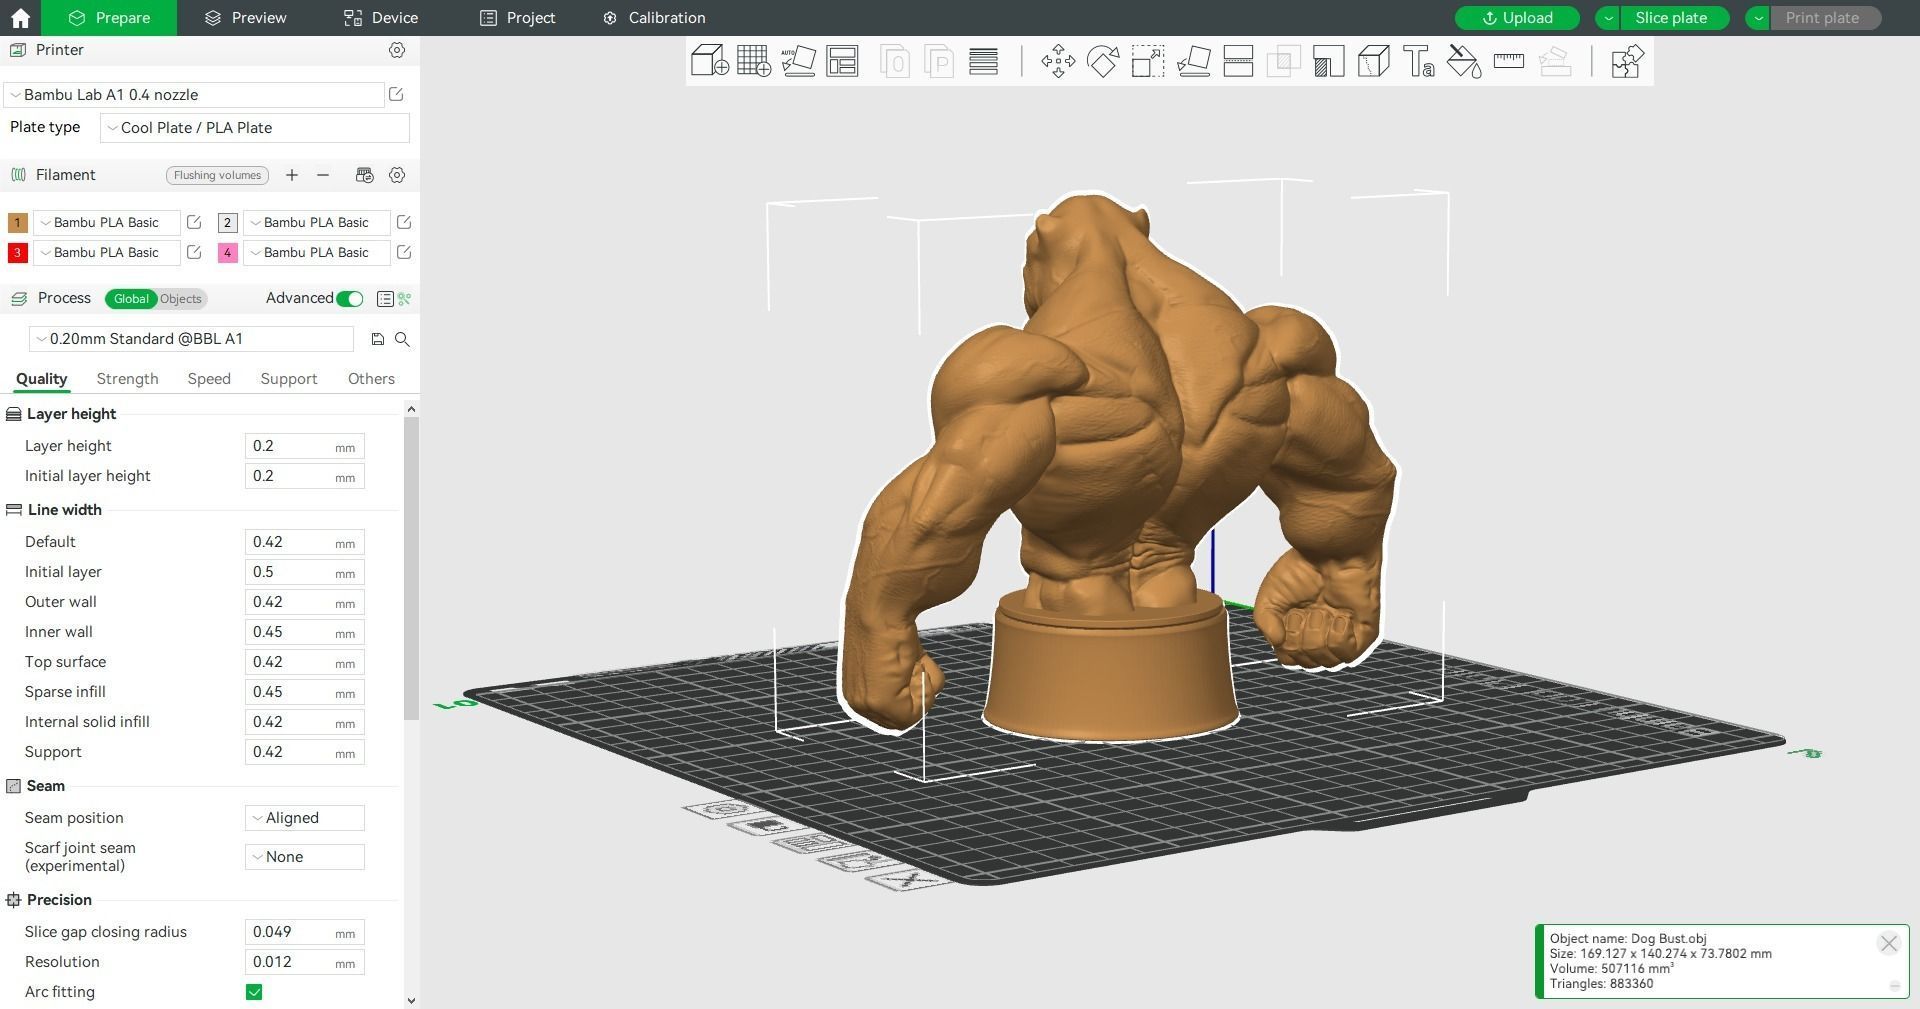Select the Color painting bucket tool
The width and height of the screenshot is (1920, 1009).
click(1463, 61)
